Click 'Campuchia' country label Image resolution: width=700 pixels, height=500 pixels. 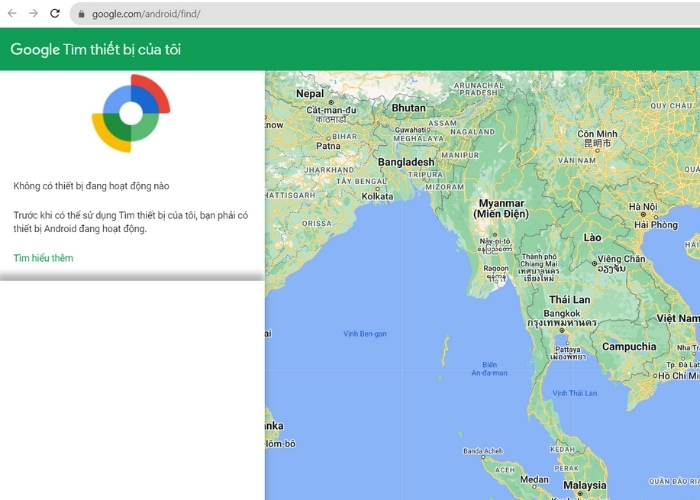629,346
